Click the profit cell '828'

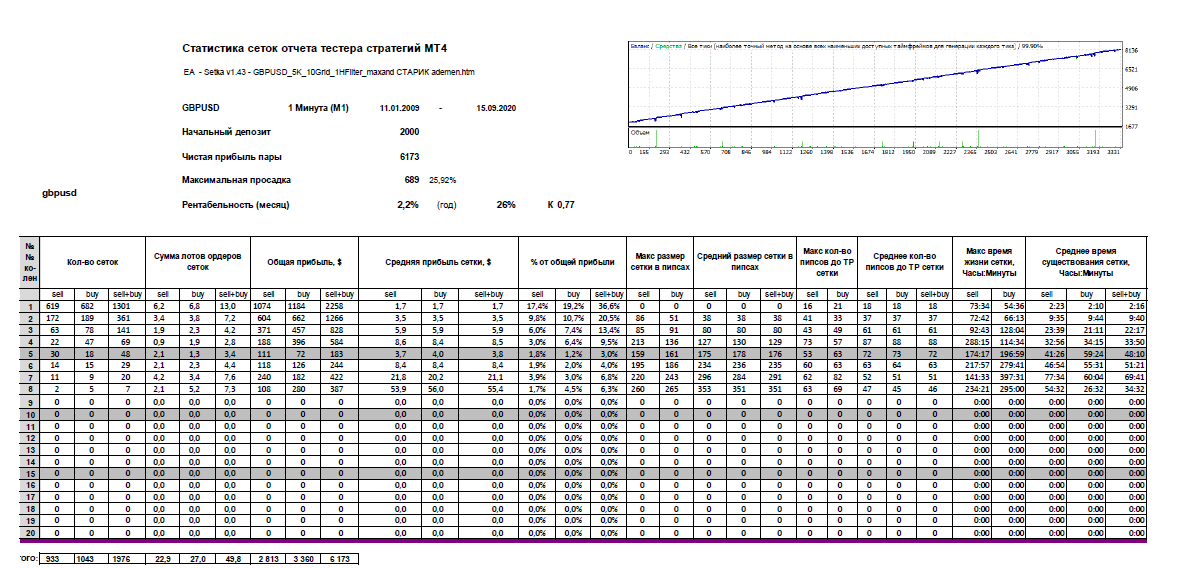(338, 330)
